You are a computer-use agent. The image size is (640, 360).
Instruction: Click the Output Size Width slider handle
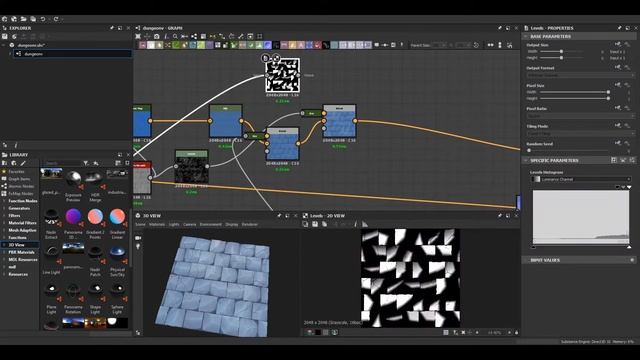561,51
